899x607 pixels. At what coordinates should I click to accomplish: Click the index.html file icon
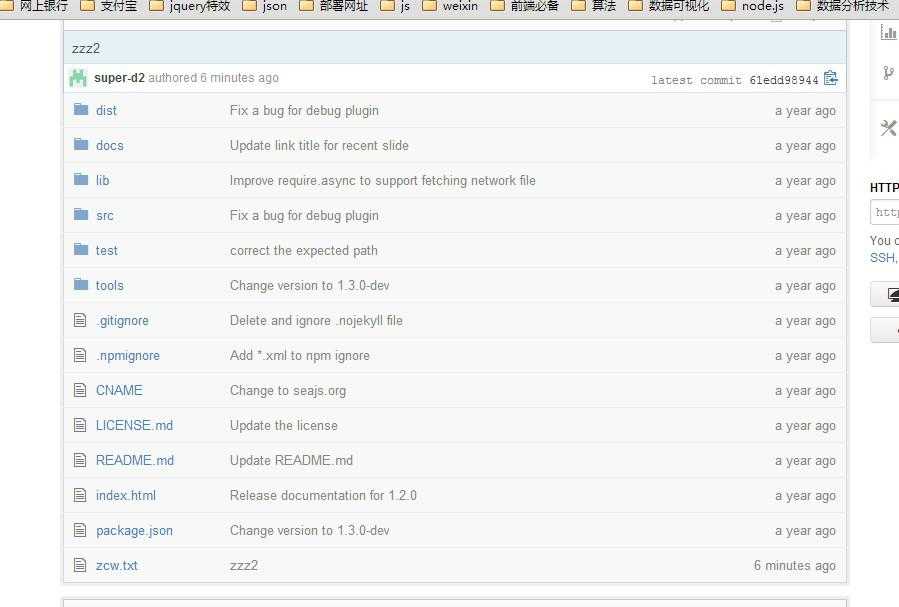[x=80, y=495]
